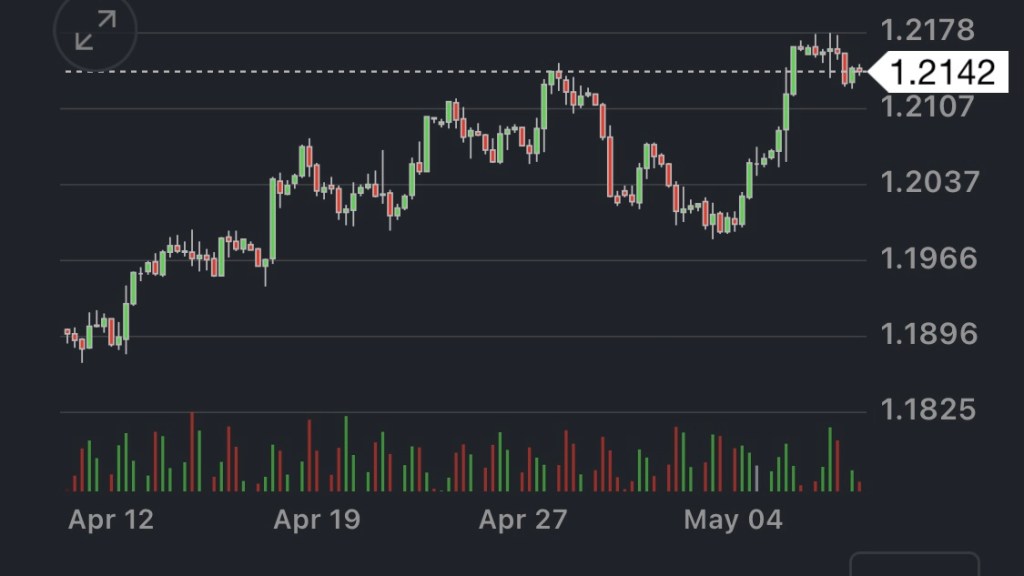Click the tallest green volume bar
1024x576 pixels.
pyautogui.click(x=346, y=454)
